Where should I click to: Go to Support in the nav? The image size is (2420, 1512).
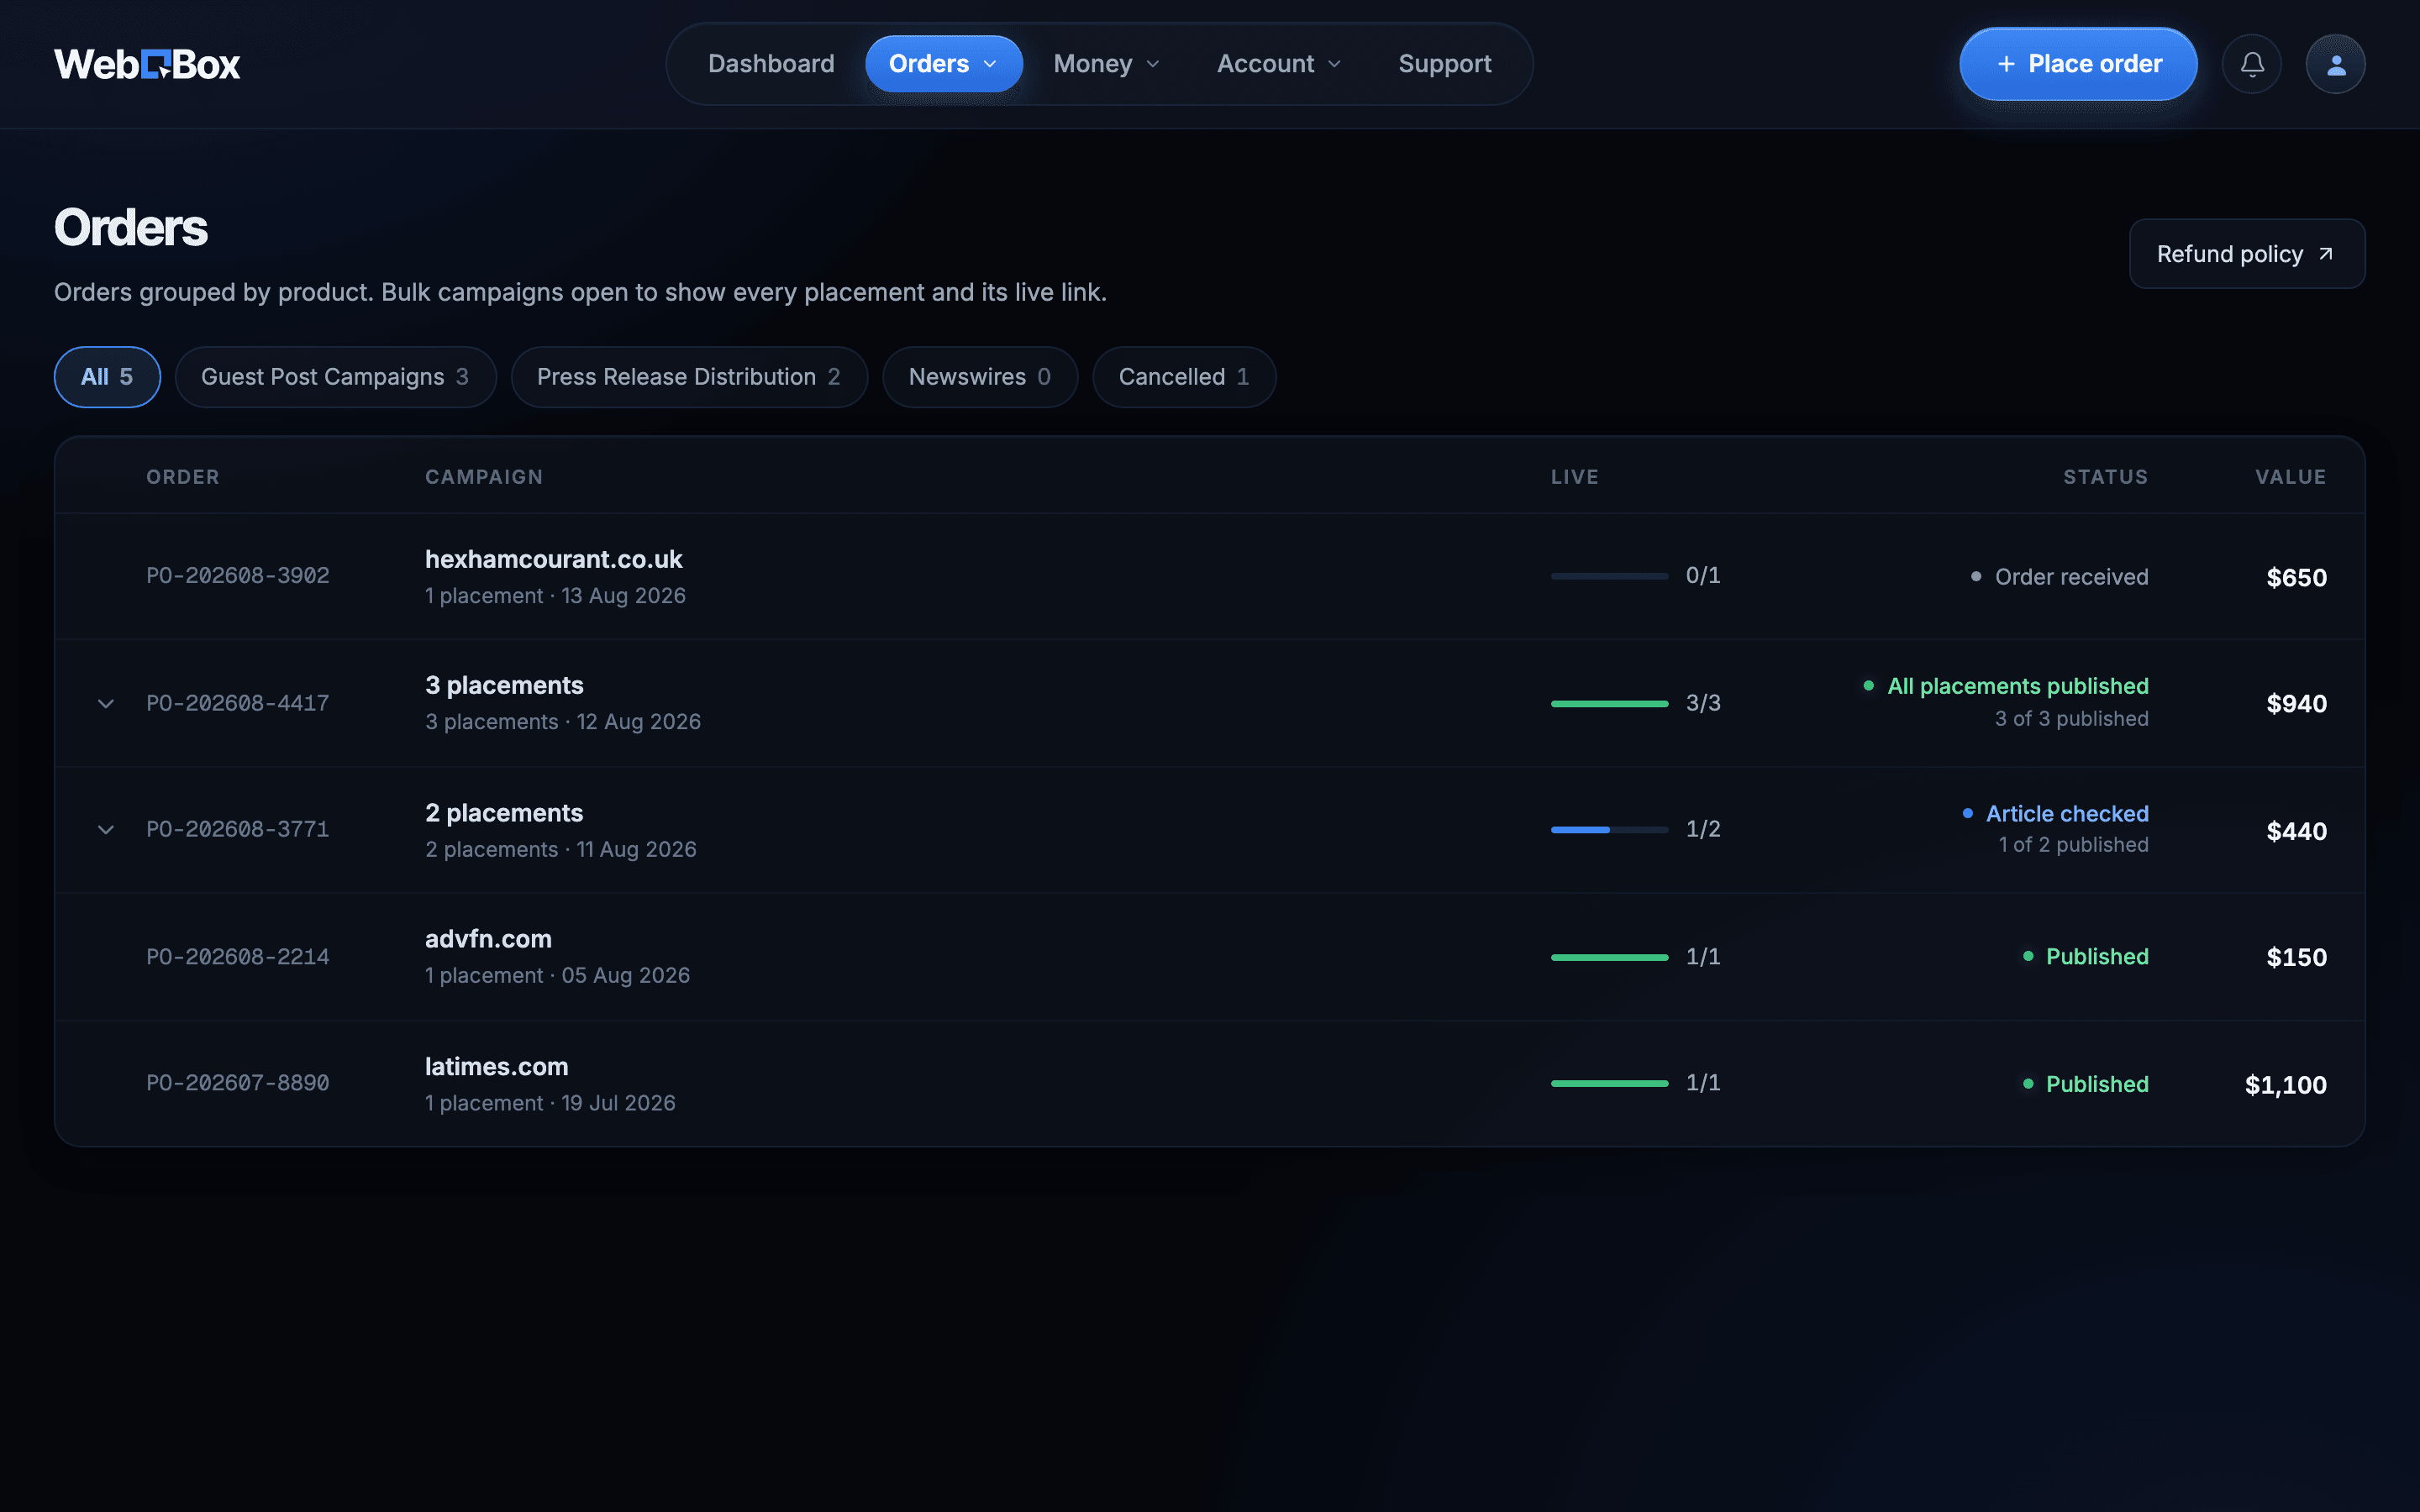[1445, 64]
